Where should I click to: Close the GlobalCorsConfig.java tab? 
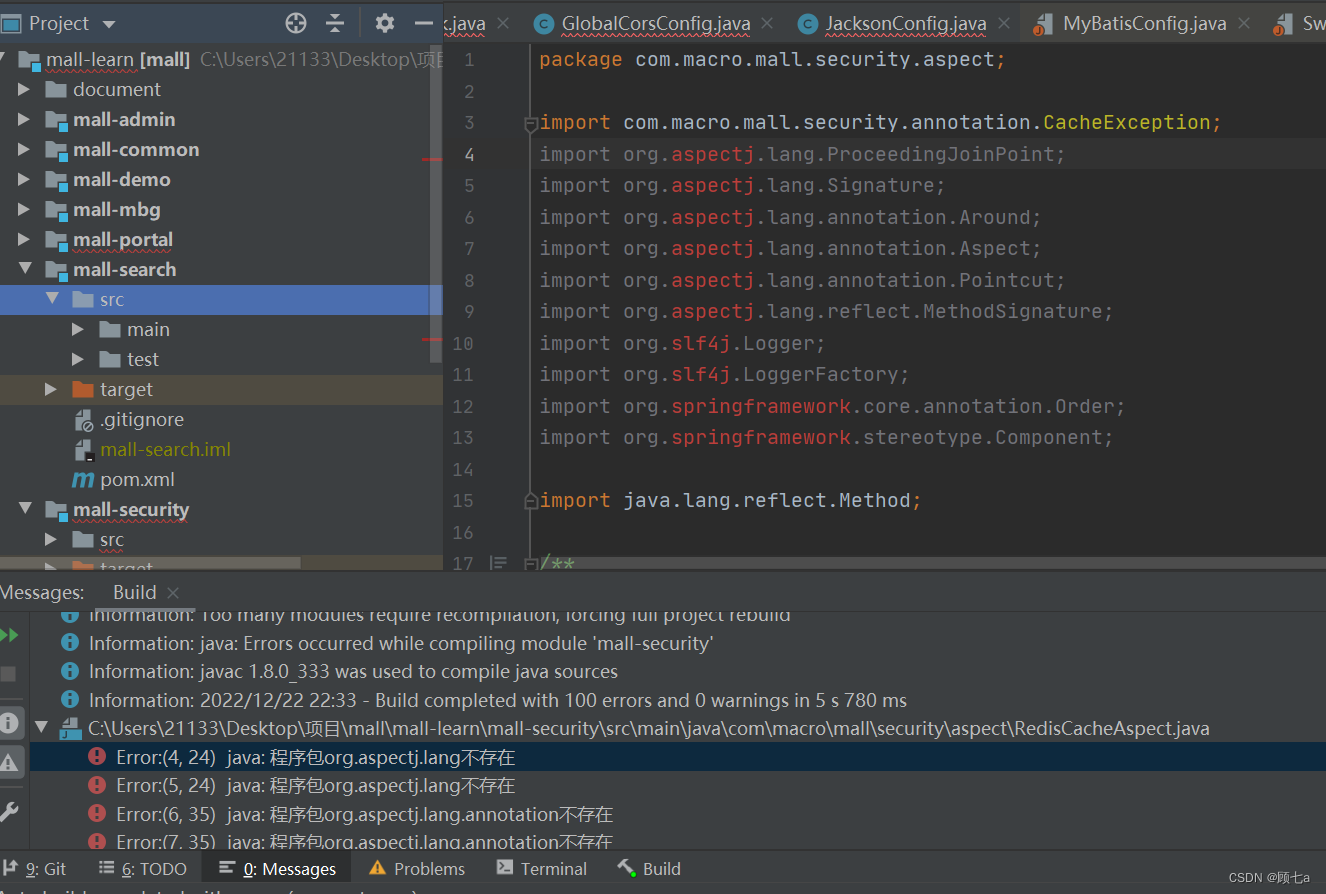pyautogui.click(x=769, y=23)
